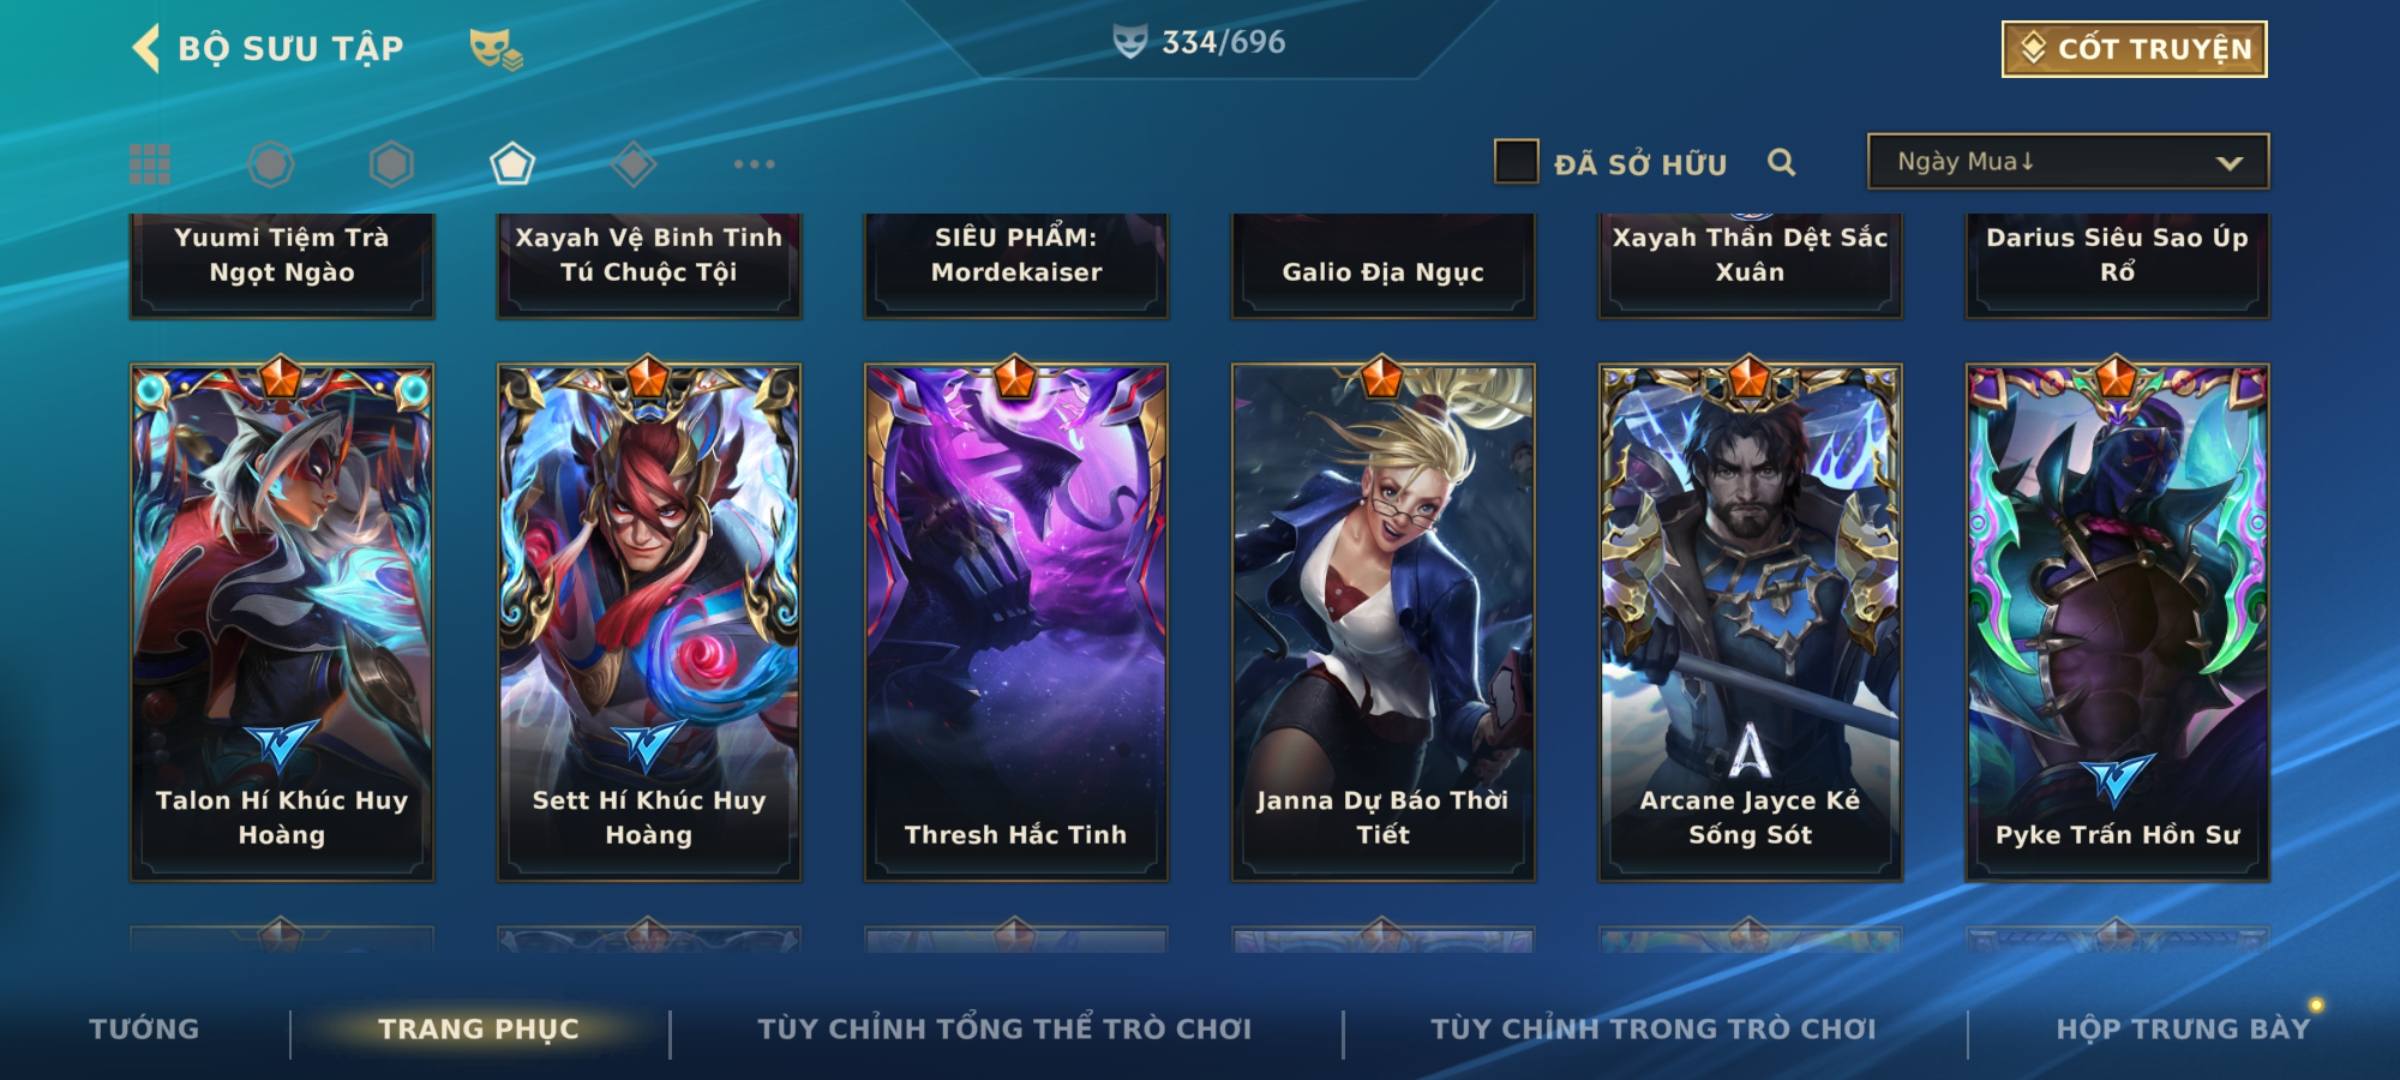Select the grid all-skins filter icon

[x=150, y=164]
